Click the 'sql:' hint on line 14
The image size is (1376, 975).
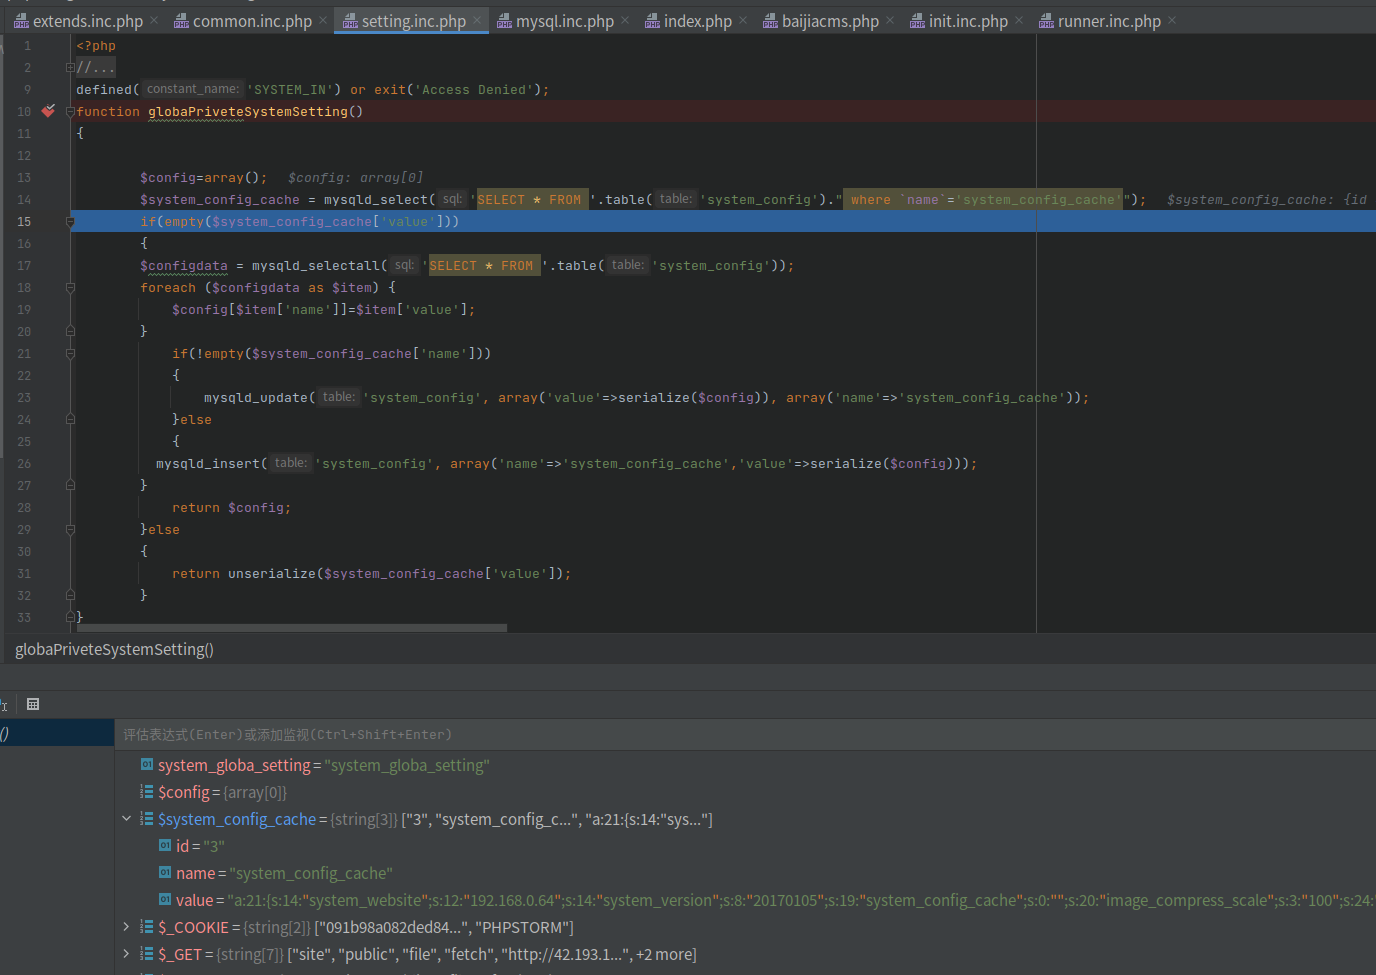[452, 199]
